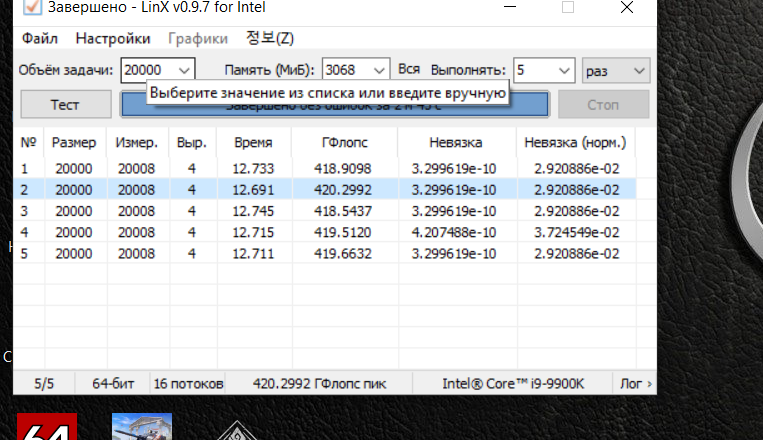Select row 1 with time 12.733
The height and width of the screenshot is (440, 763).
coord(325,168)
